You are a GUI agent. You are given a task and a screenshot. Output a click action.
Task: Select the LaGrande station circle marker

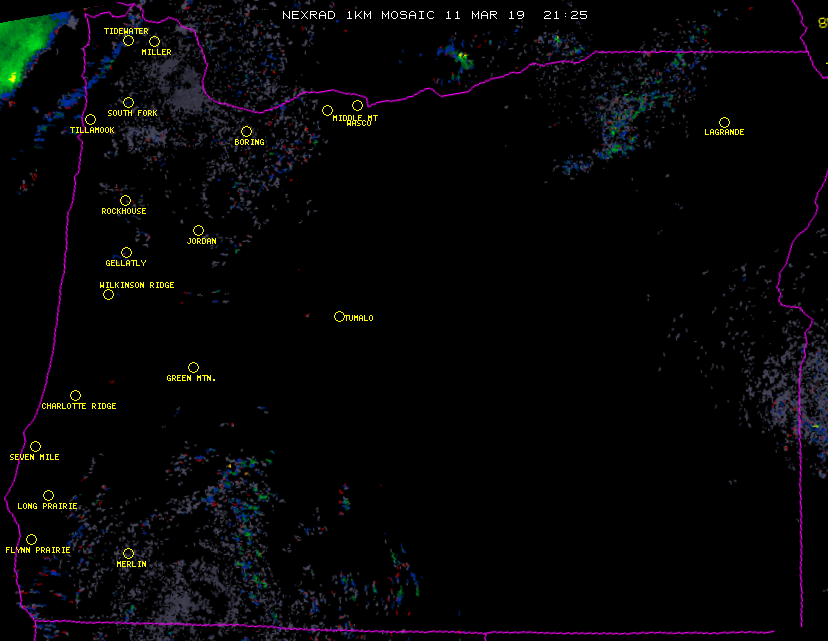724,123
